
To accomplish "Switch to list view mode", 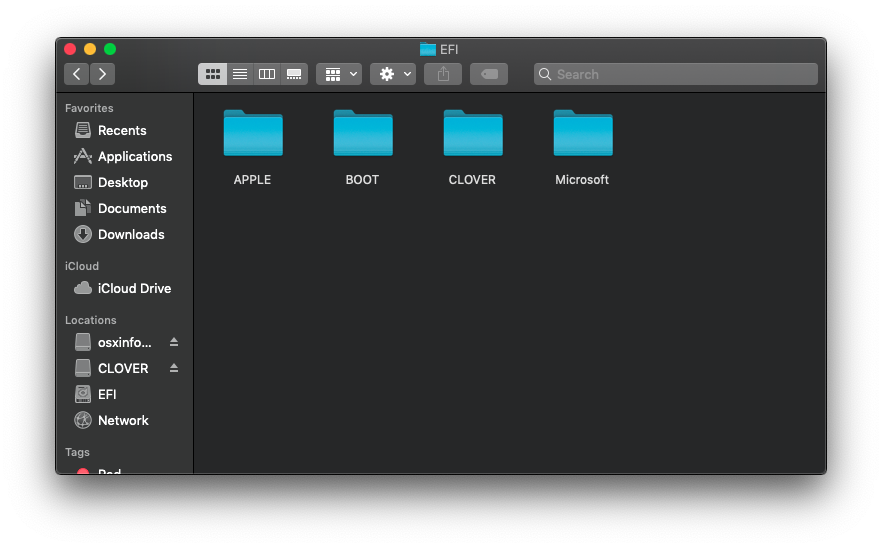I will click(240, 74).
